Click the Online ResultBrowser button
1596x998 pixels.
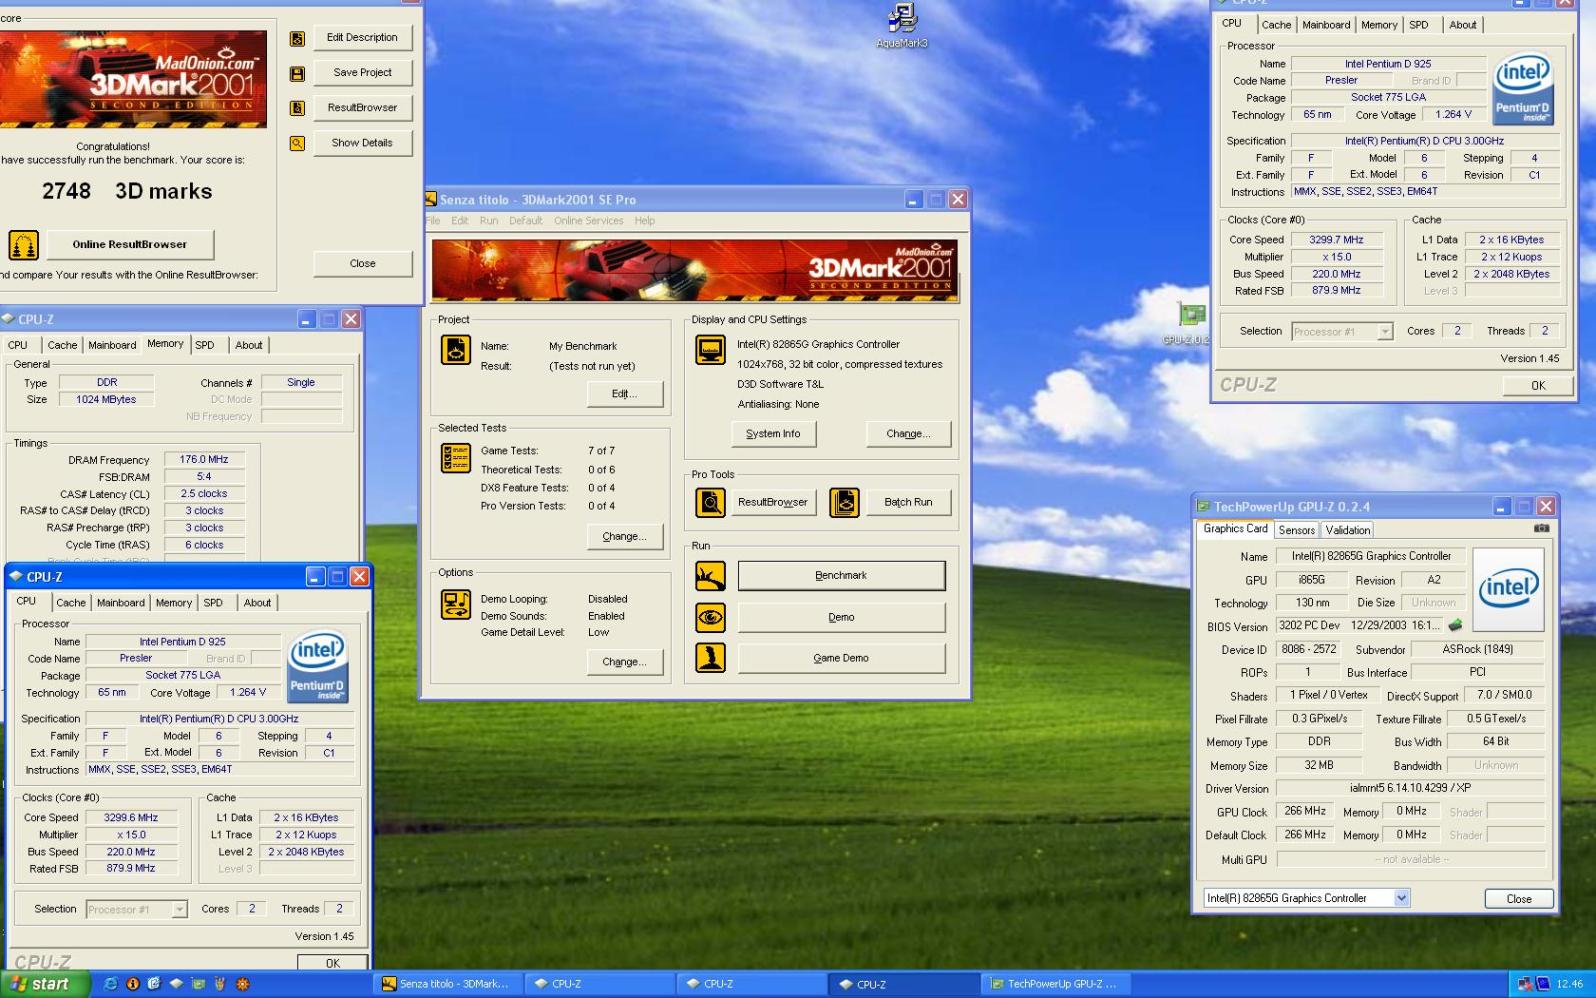[x=129, y=244]
